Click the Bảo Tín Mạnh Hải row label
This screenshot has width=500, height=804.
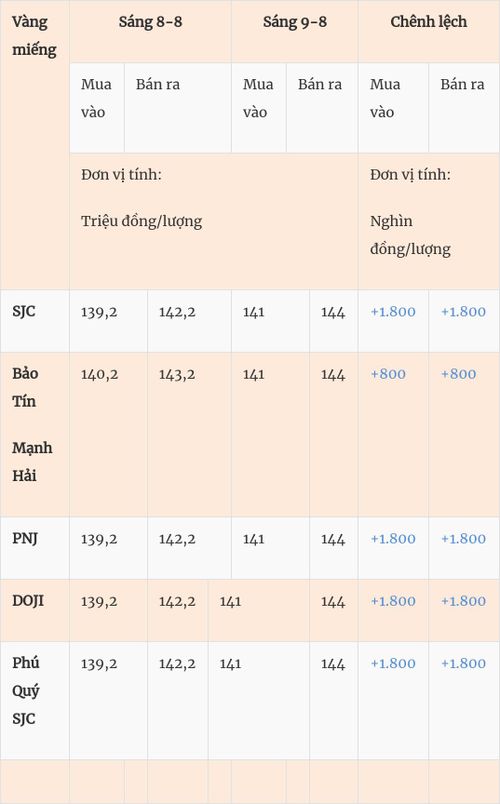pyautogui.click(x=32, y=424)
